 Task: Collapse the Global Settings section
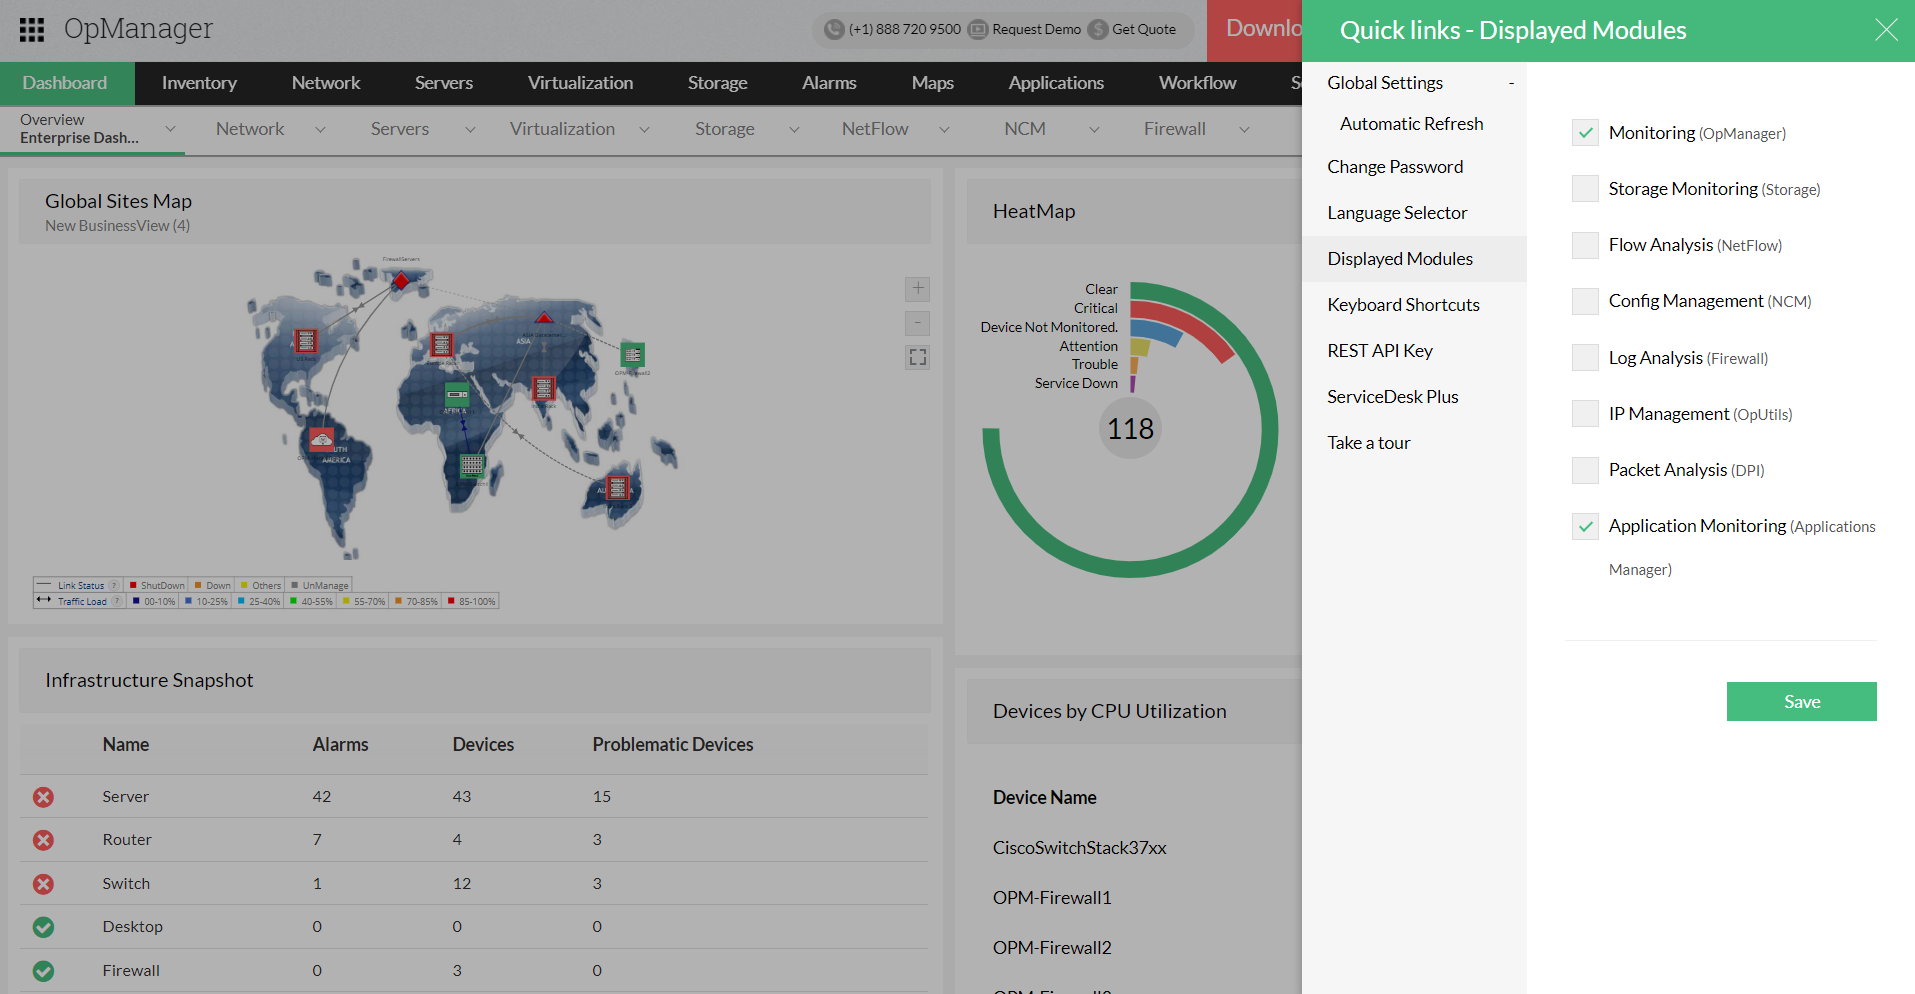click(1510, 83)
